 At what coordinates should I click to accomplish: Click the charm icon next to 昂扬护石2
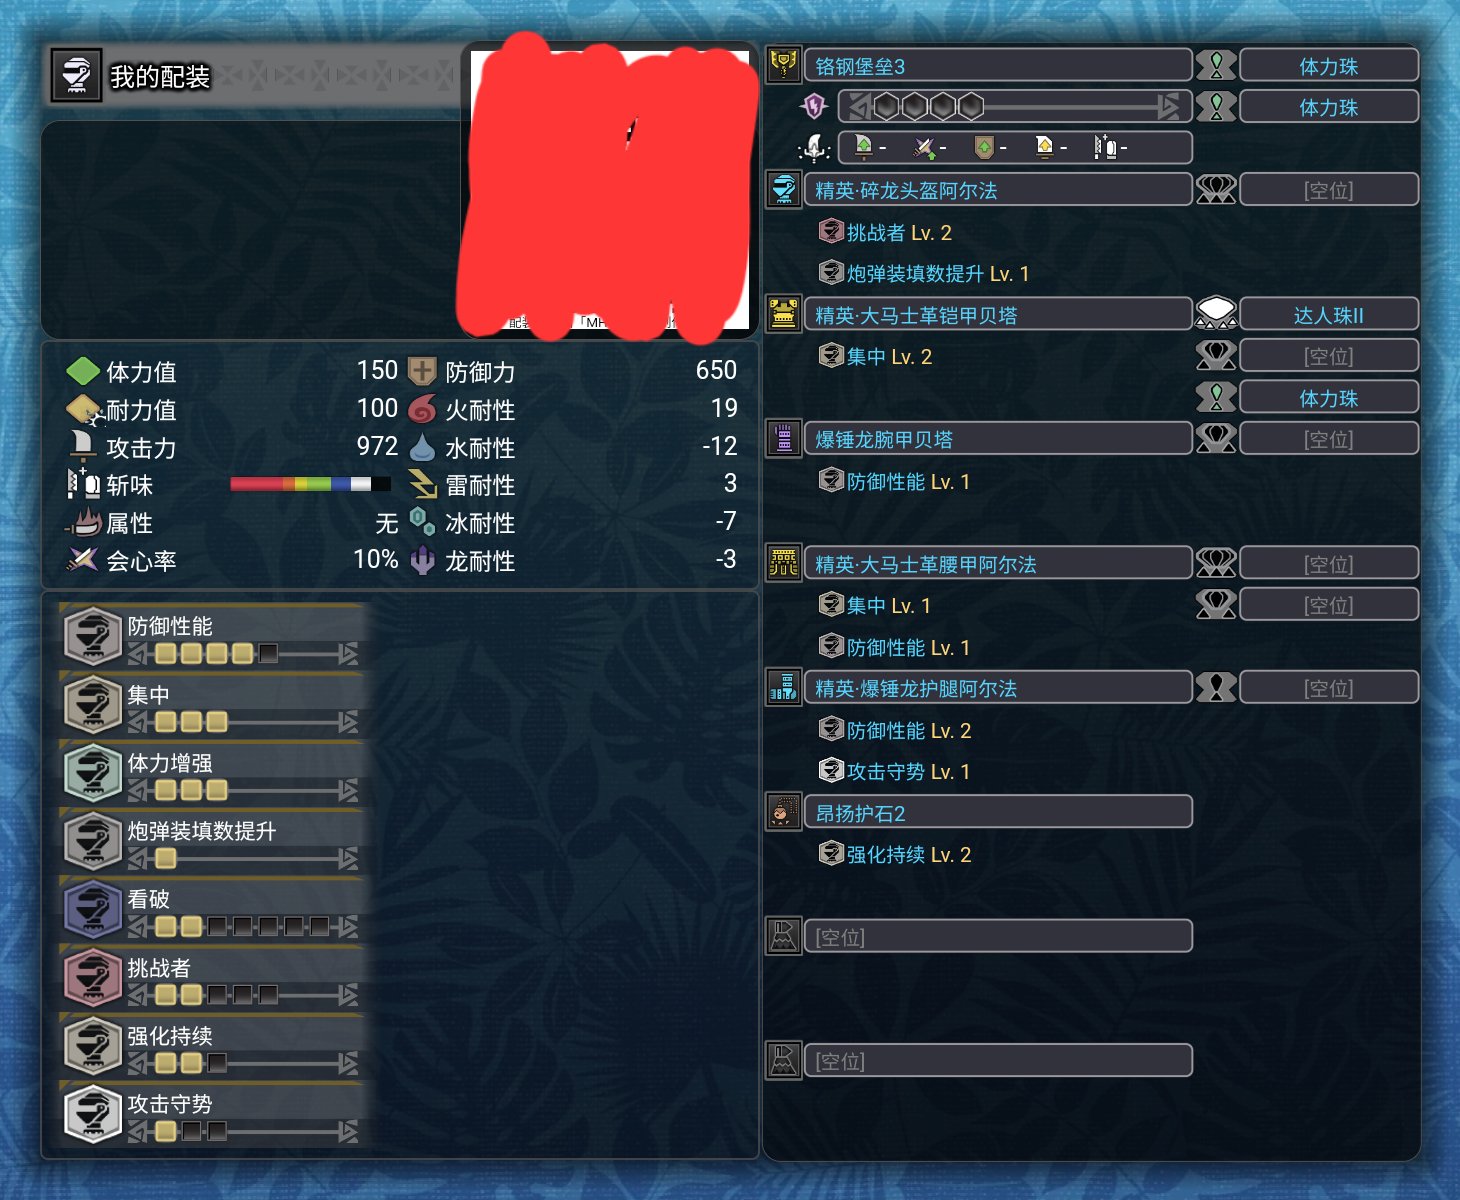[784, 812]
